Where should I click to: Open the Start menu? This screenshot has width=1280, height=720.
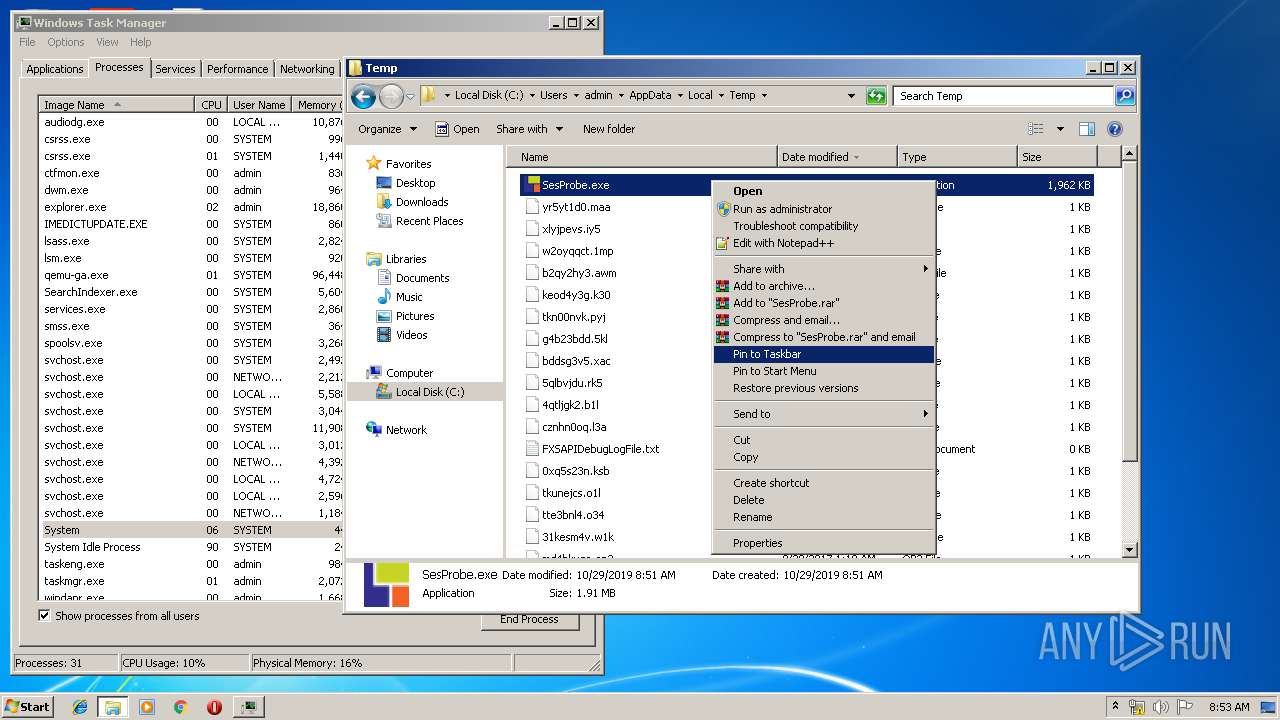pyautogui.click(x=28, y=707)
